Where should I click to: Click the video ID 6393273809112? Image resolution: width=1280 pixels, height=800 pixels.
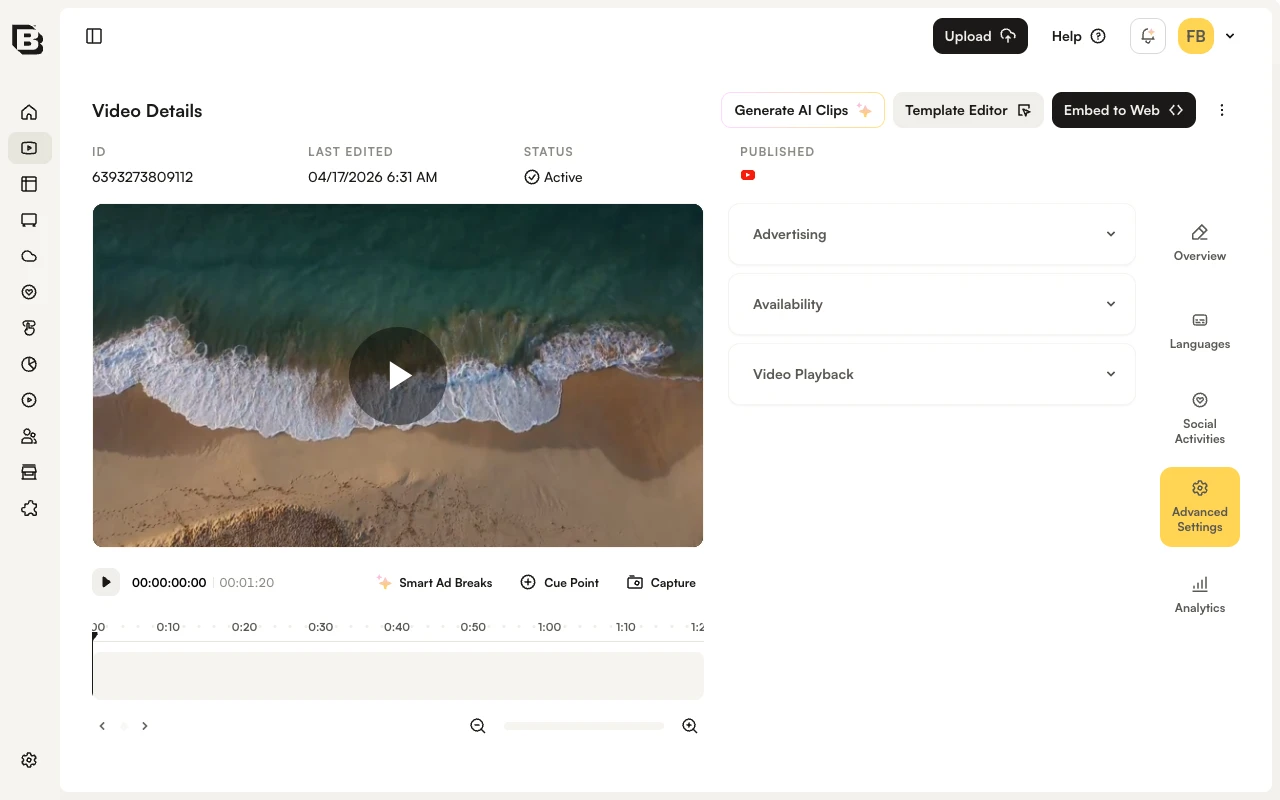pyautogui.click(x=142, y=177)
